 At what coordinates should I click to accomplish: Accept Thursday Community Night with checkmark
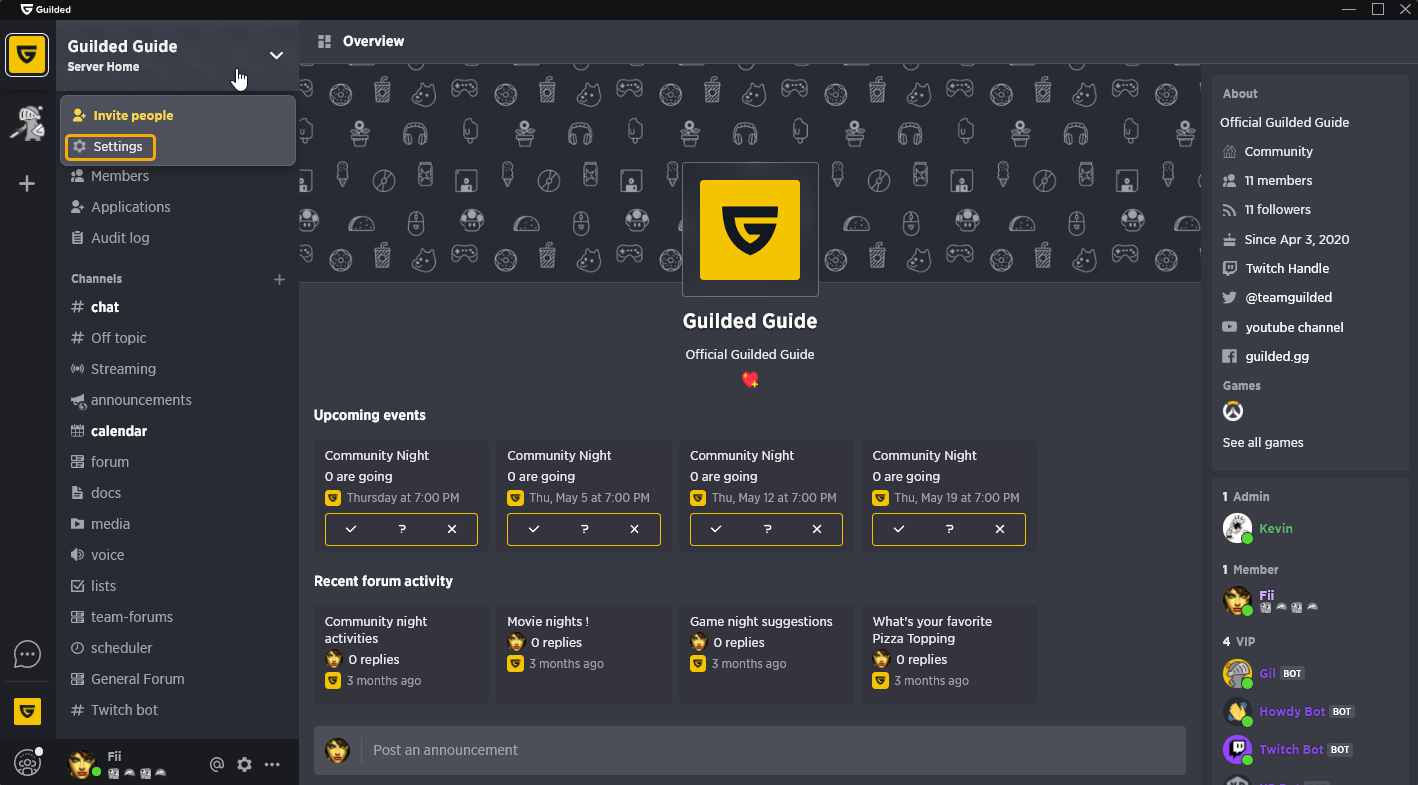pyautogui.click(x=351, y=529)
